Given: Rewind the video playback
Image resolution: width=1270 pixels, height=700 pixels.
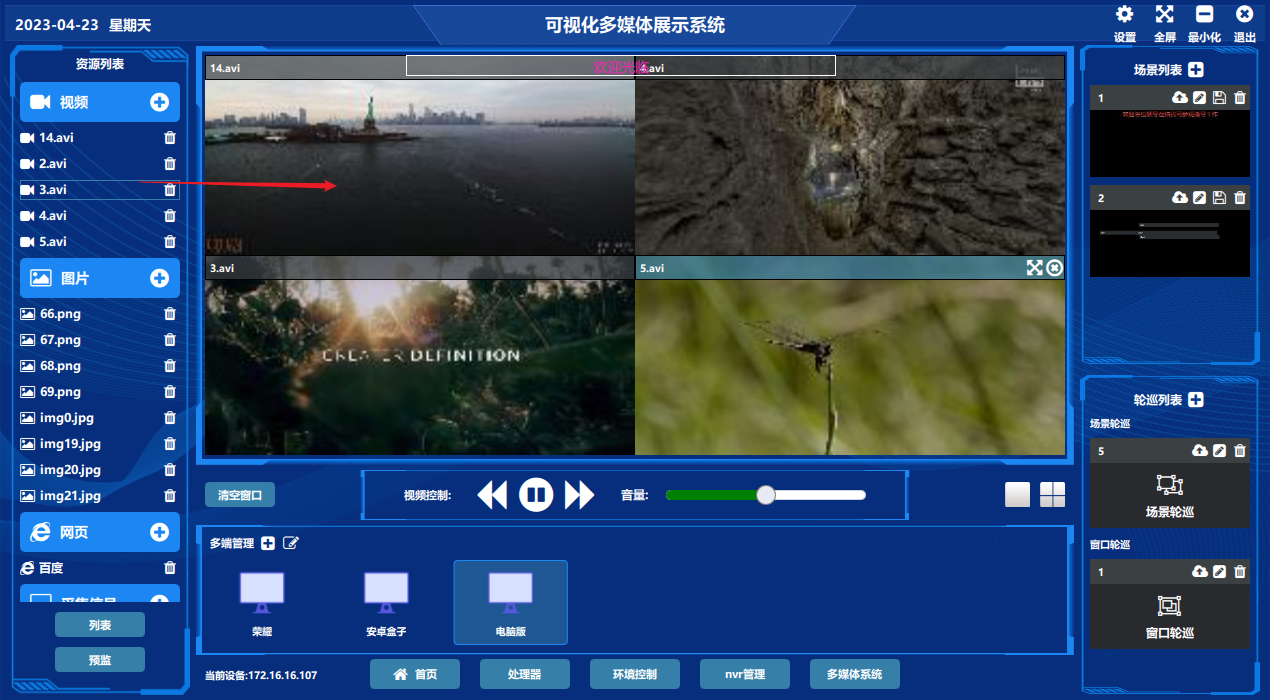Looking at the screenshot, I should tap(492, 495).
